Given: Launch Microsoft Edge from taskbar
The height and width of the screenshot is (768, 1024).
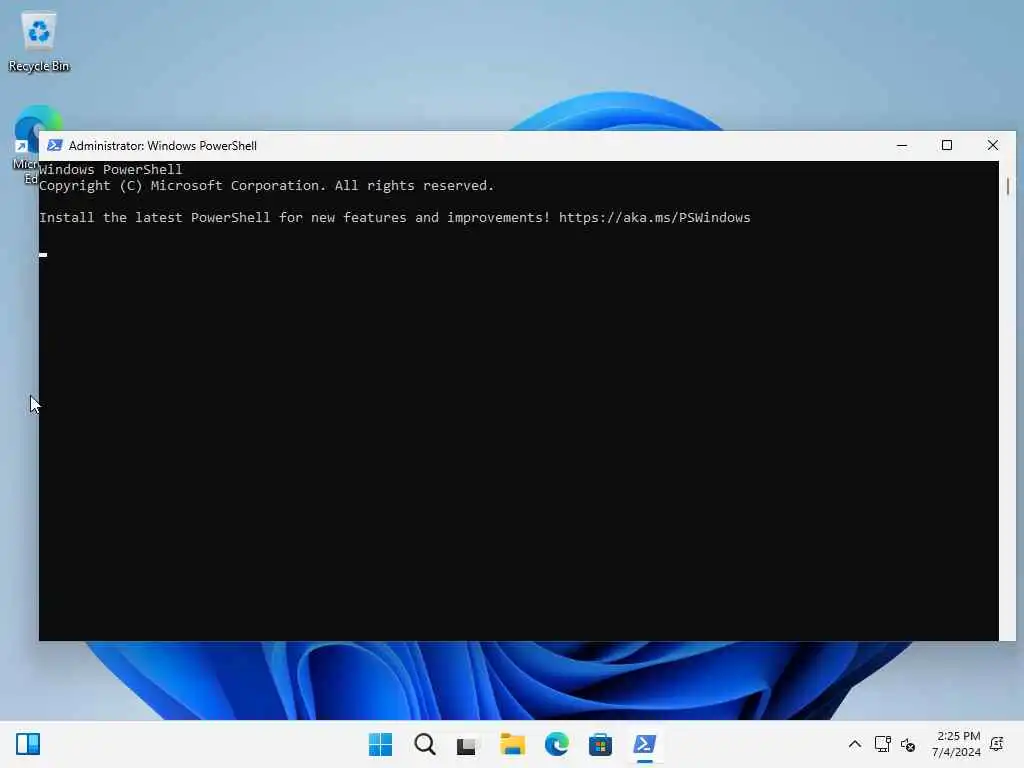Looking at the screenshot, I should 556,744.
